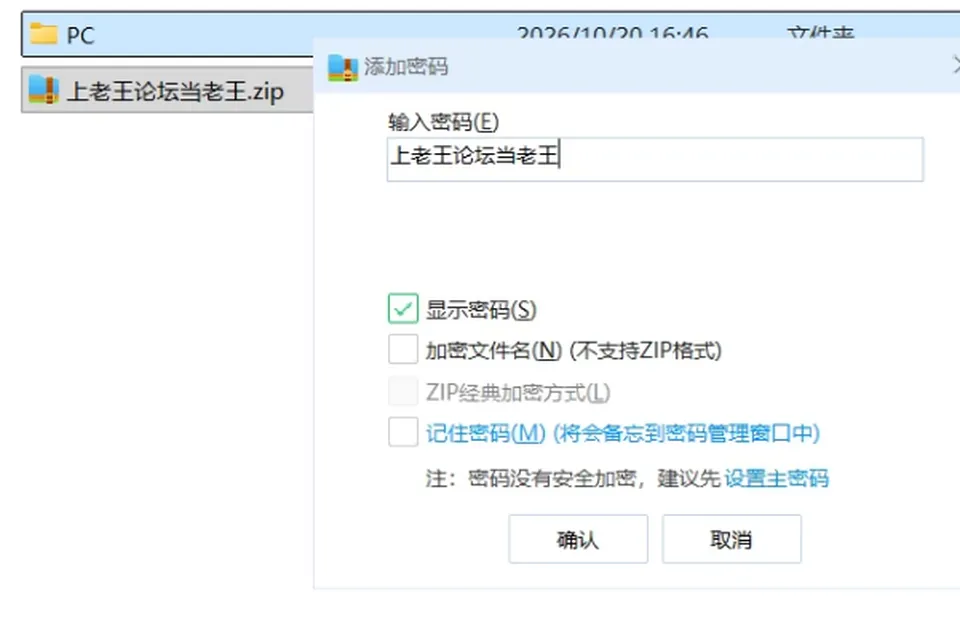Click the zip archive icon for 上老王论坛当老王.zip
Image resolution: width=960 pixels, height=618 pixels.
(43, 90)
